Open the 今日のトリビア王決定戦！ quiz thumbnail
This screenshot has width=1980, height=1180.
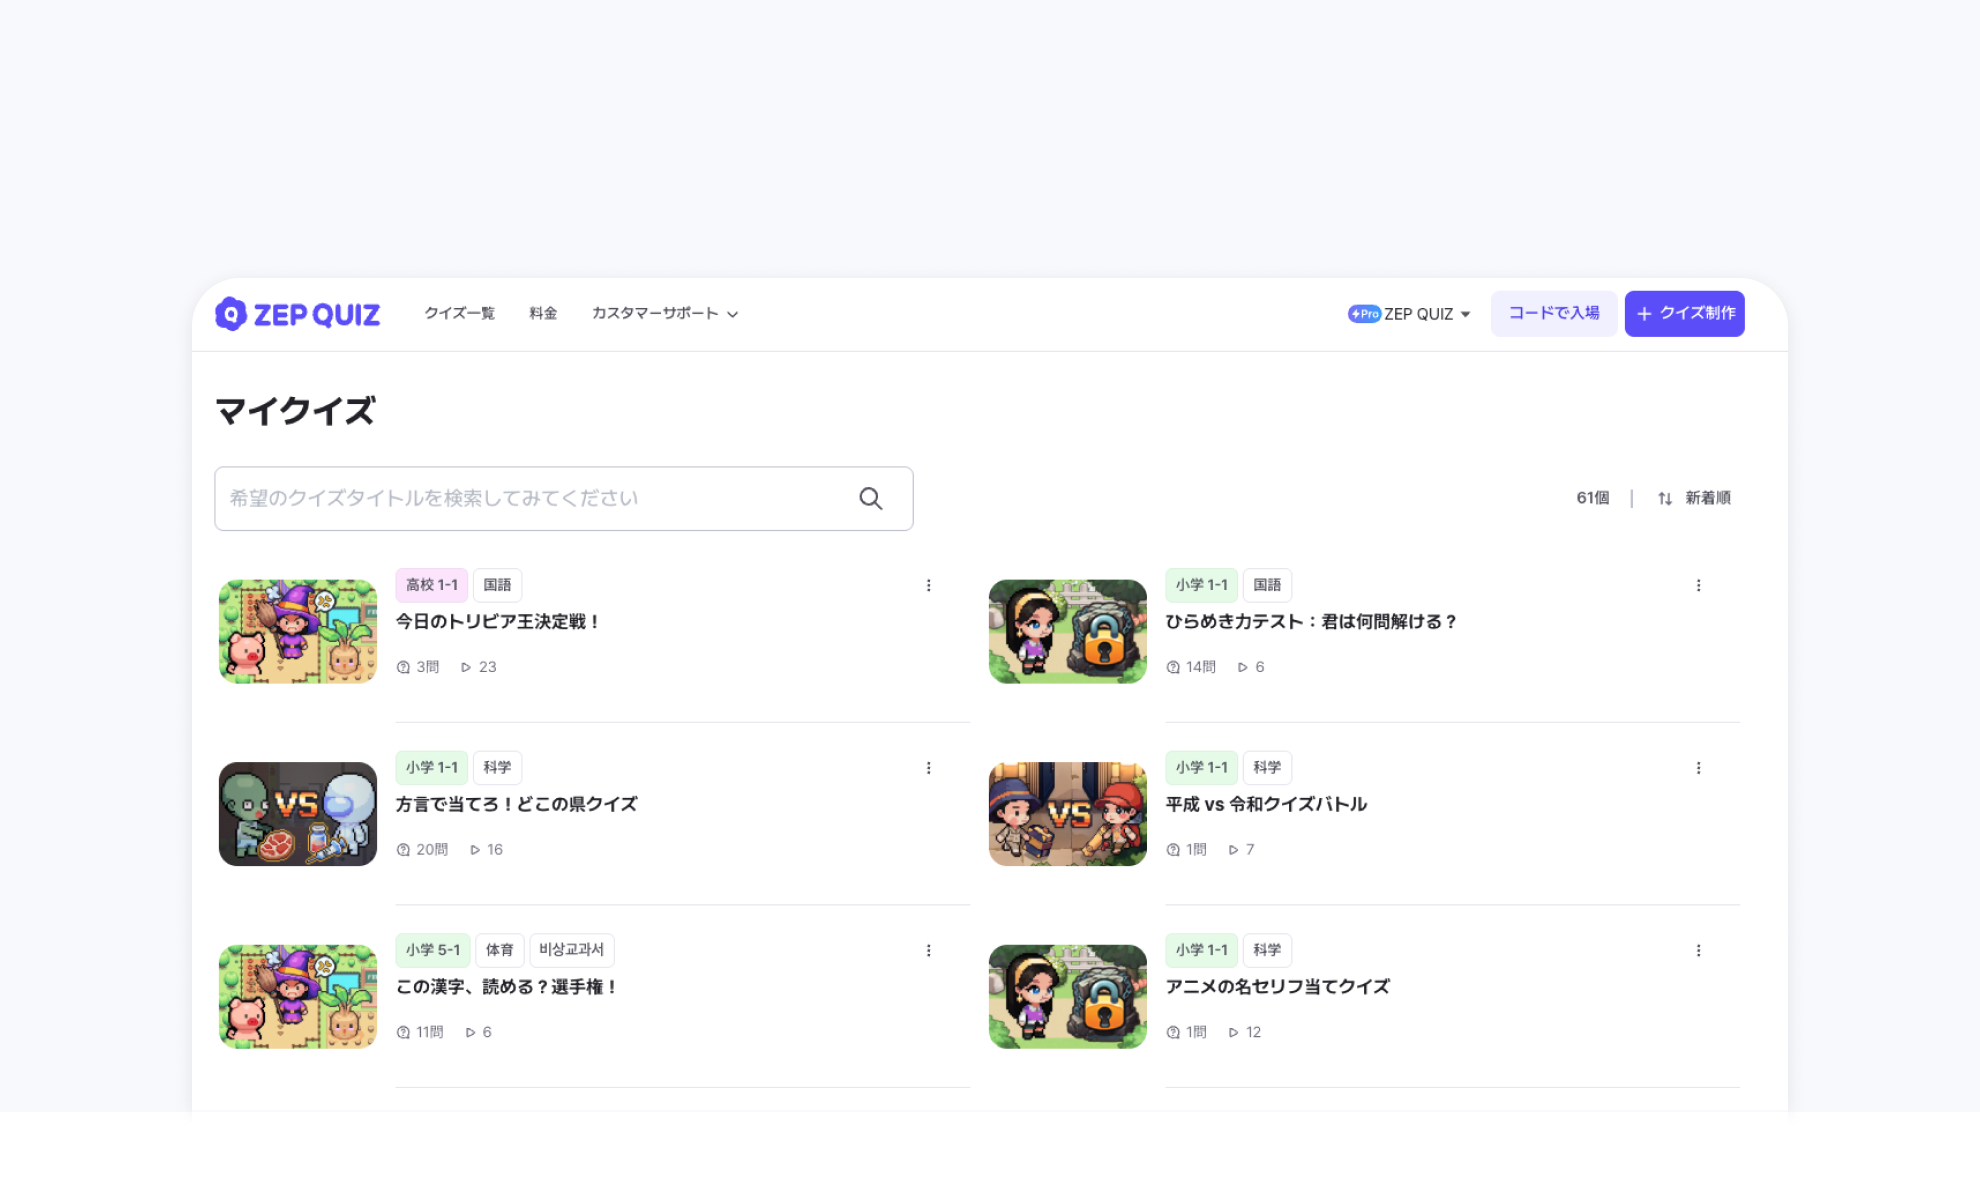298,631
